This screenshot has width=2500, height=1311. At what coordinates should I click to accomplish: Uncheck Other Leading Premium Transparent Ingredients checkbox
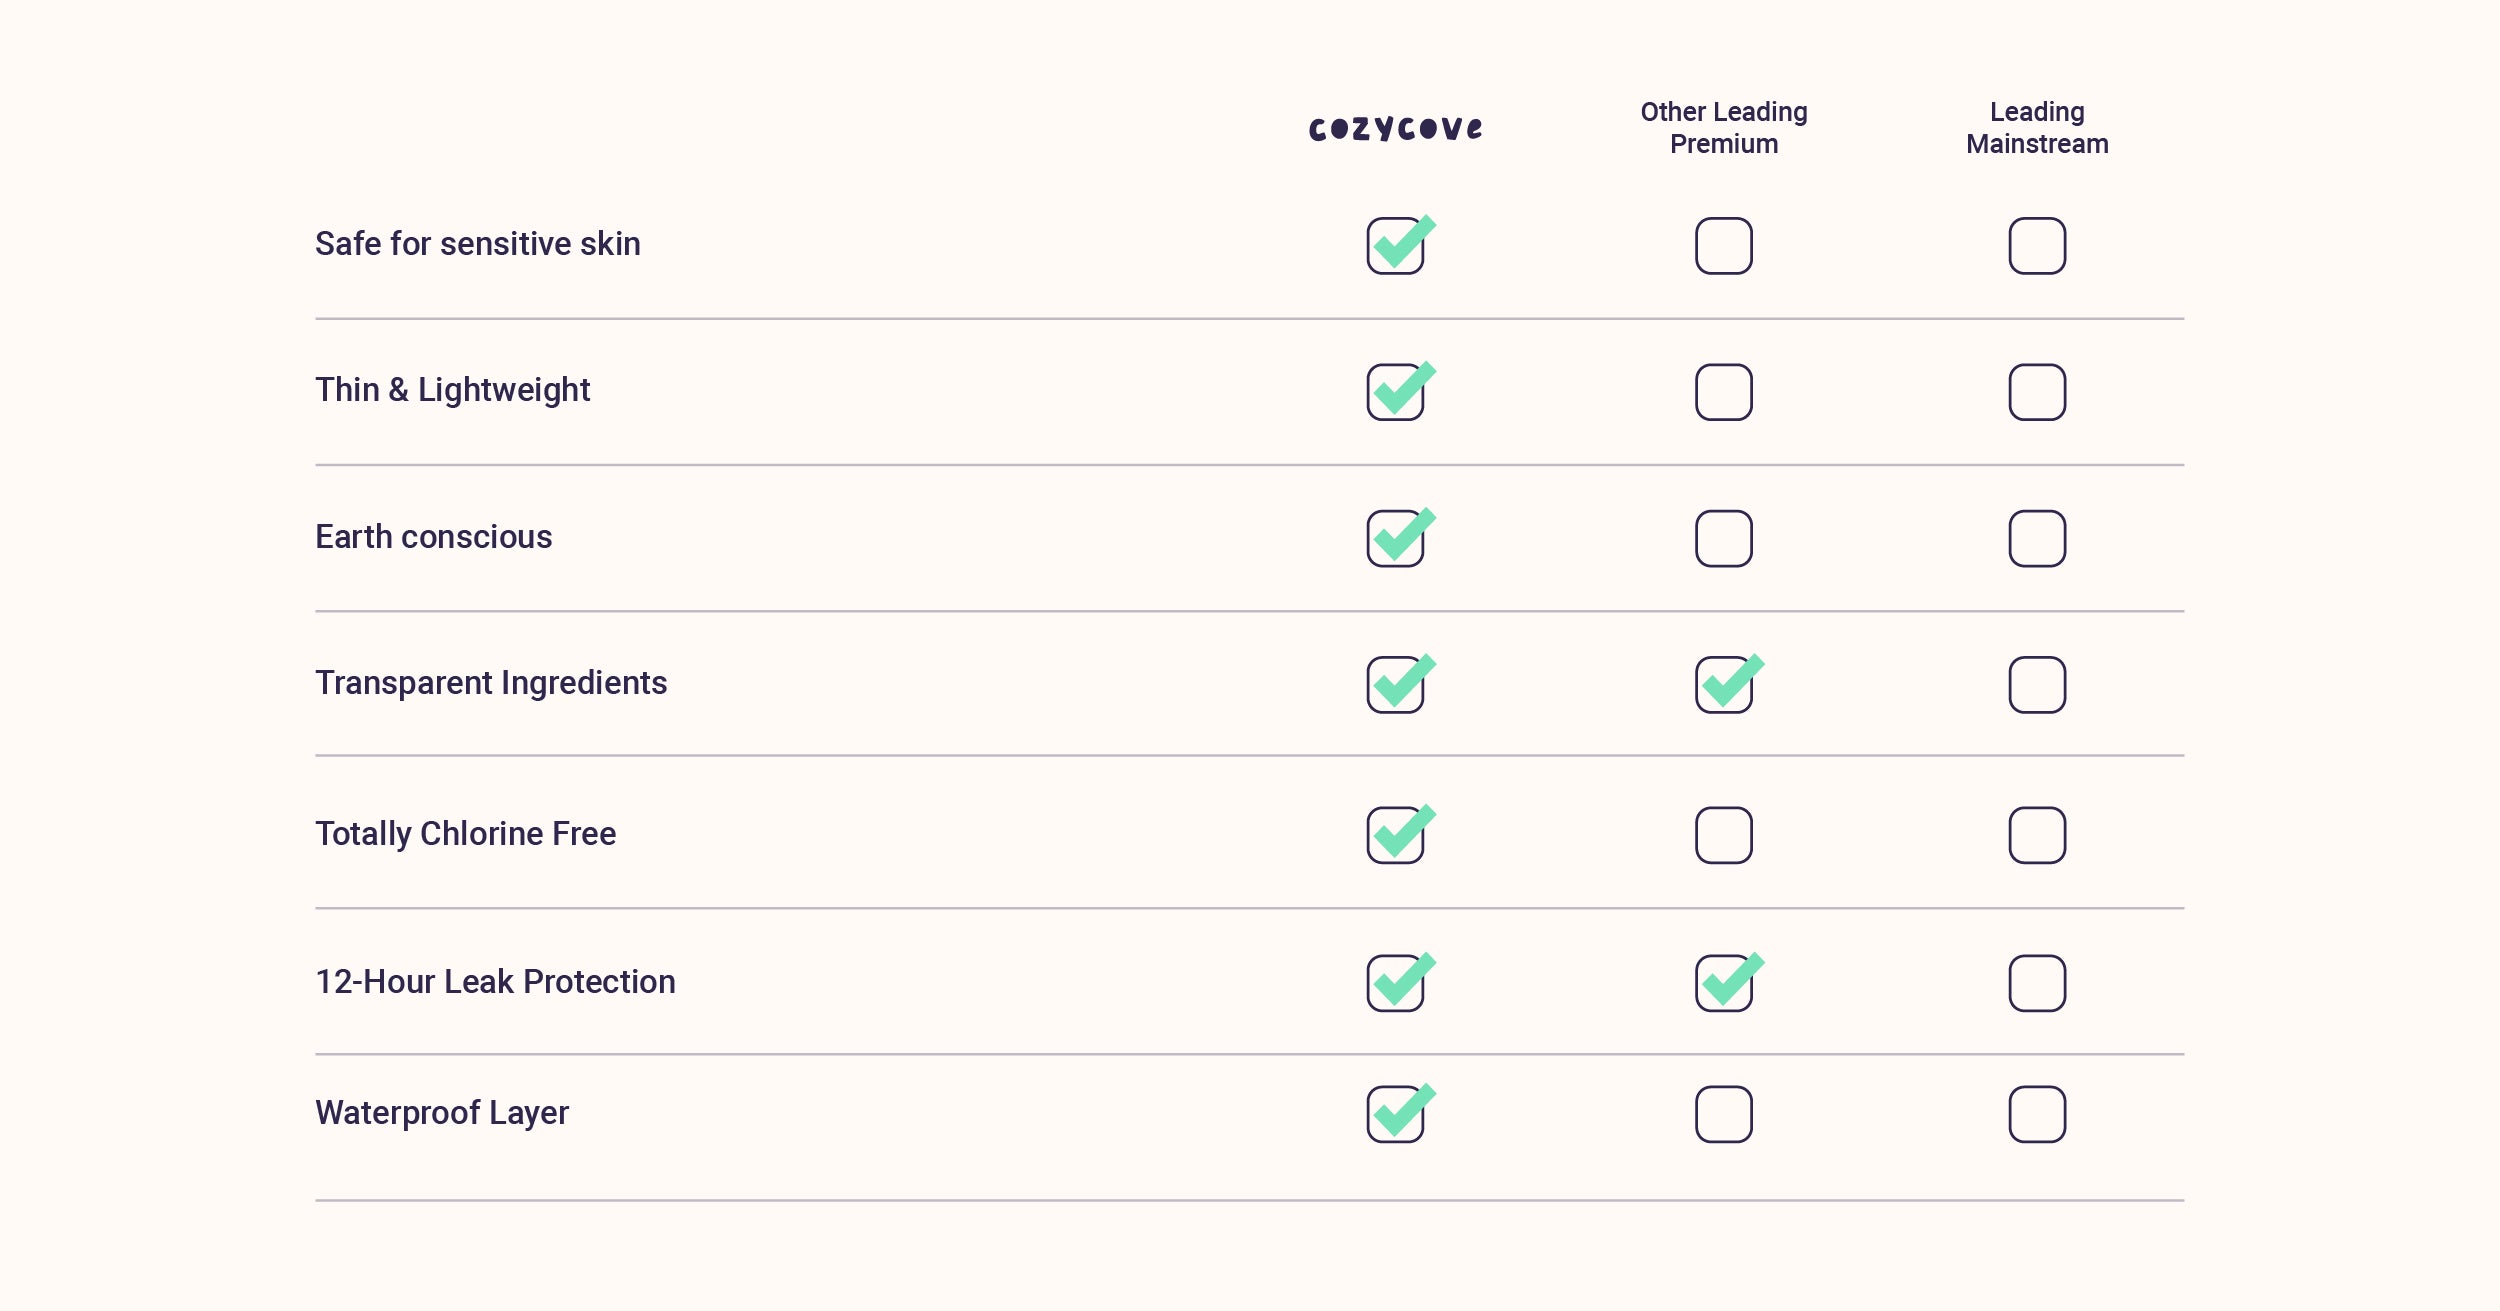click(1723, 685)
